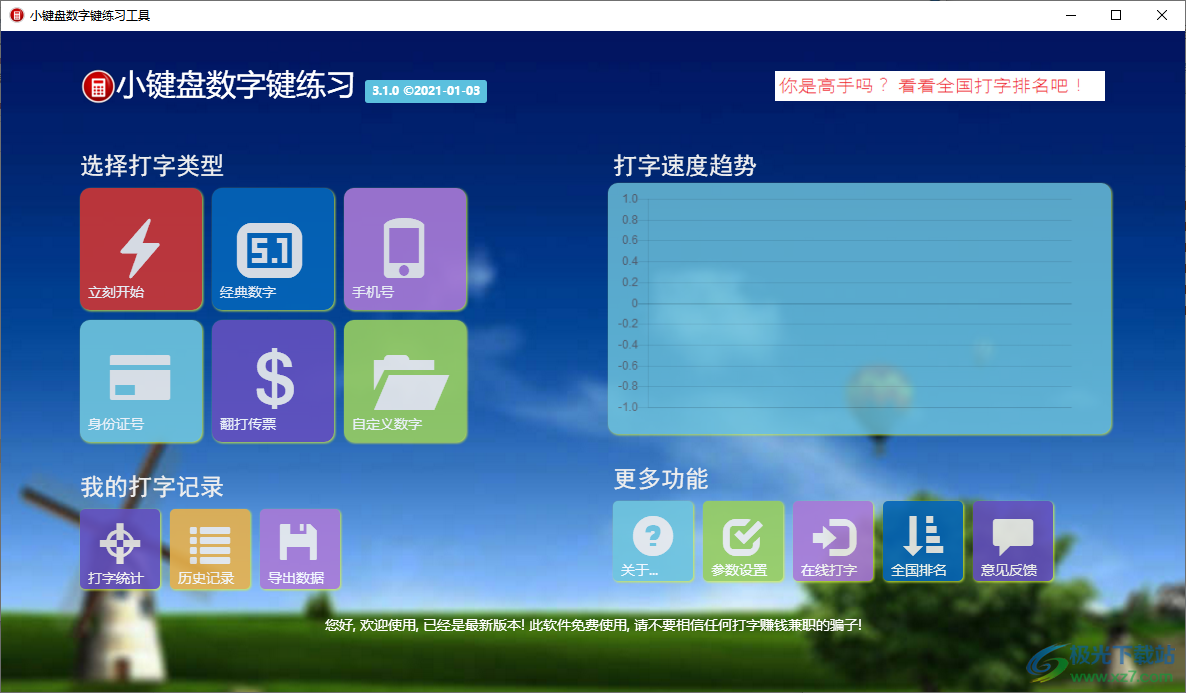Click the welcome status message at bottom

(593, 625)
